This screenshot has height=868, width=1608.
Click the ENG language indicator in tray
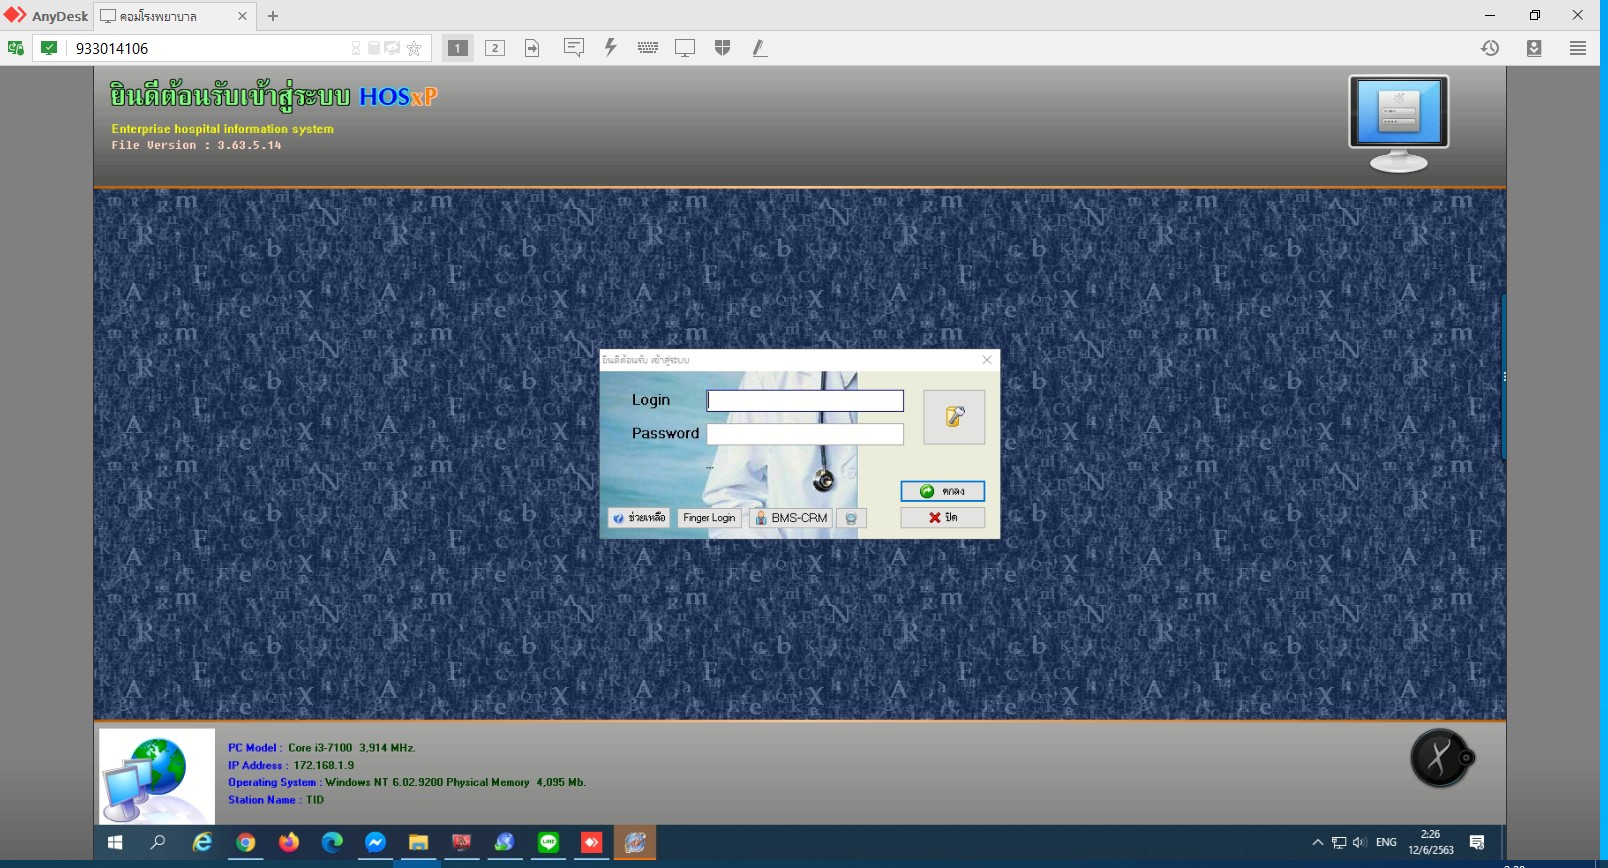(1386, 843)
